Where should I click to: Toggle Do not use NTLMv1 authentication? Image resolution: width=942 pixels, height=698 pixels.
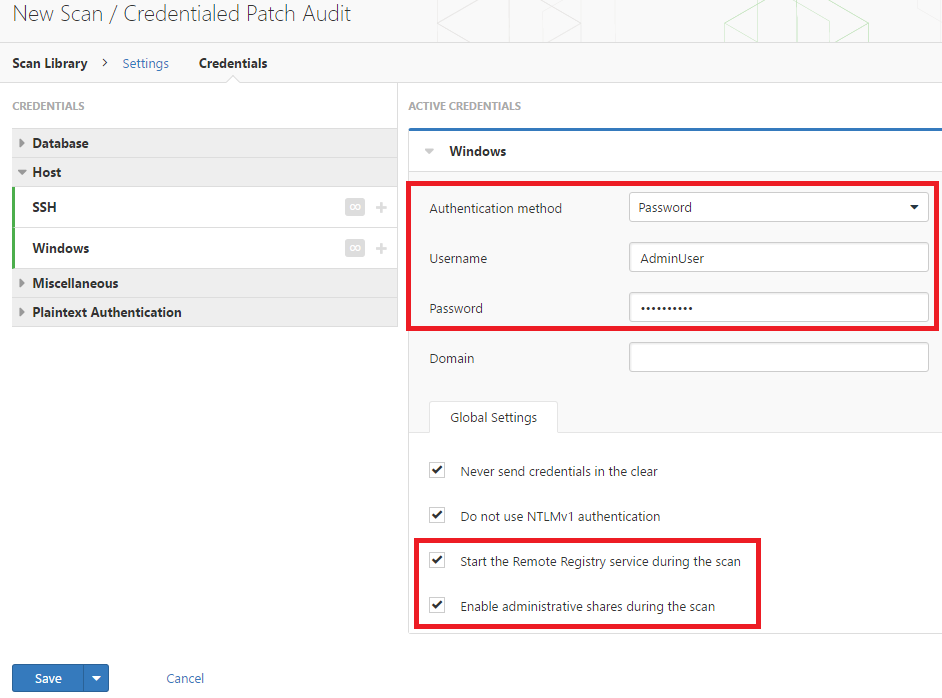(x=437, y=515)
